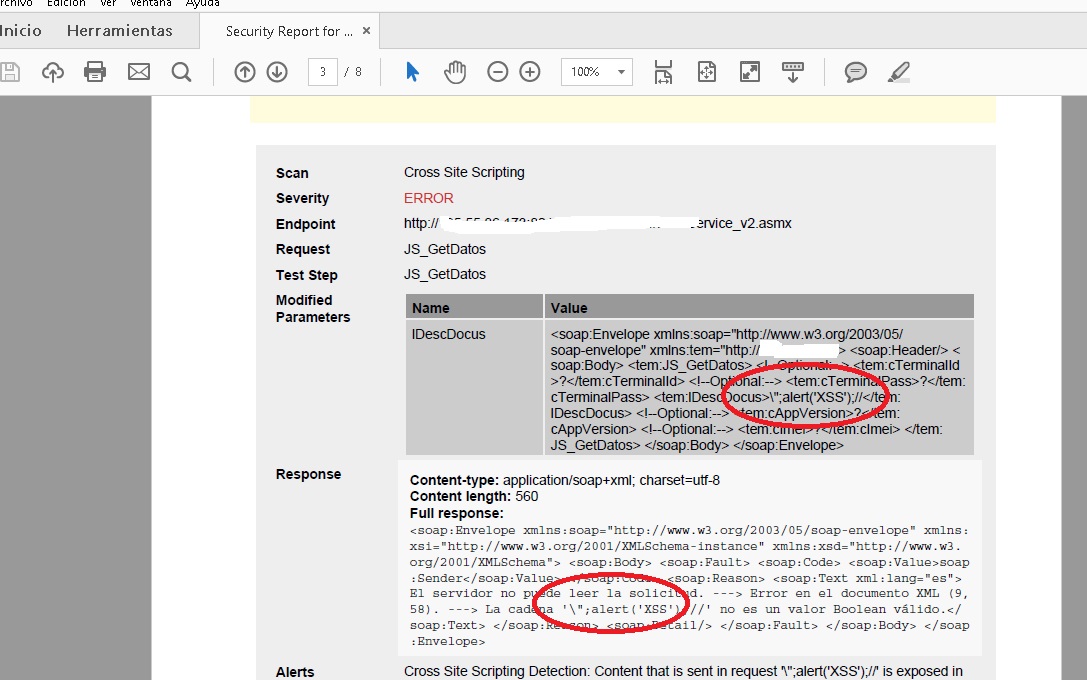The height and width of the screenshot is (680, 1087).
Task: Open the Inicio tab
Action: point(20,31)
